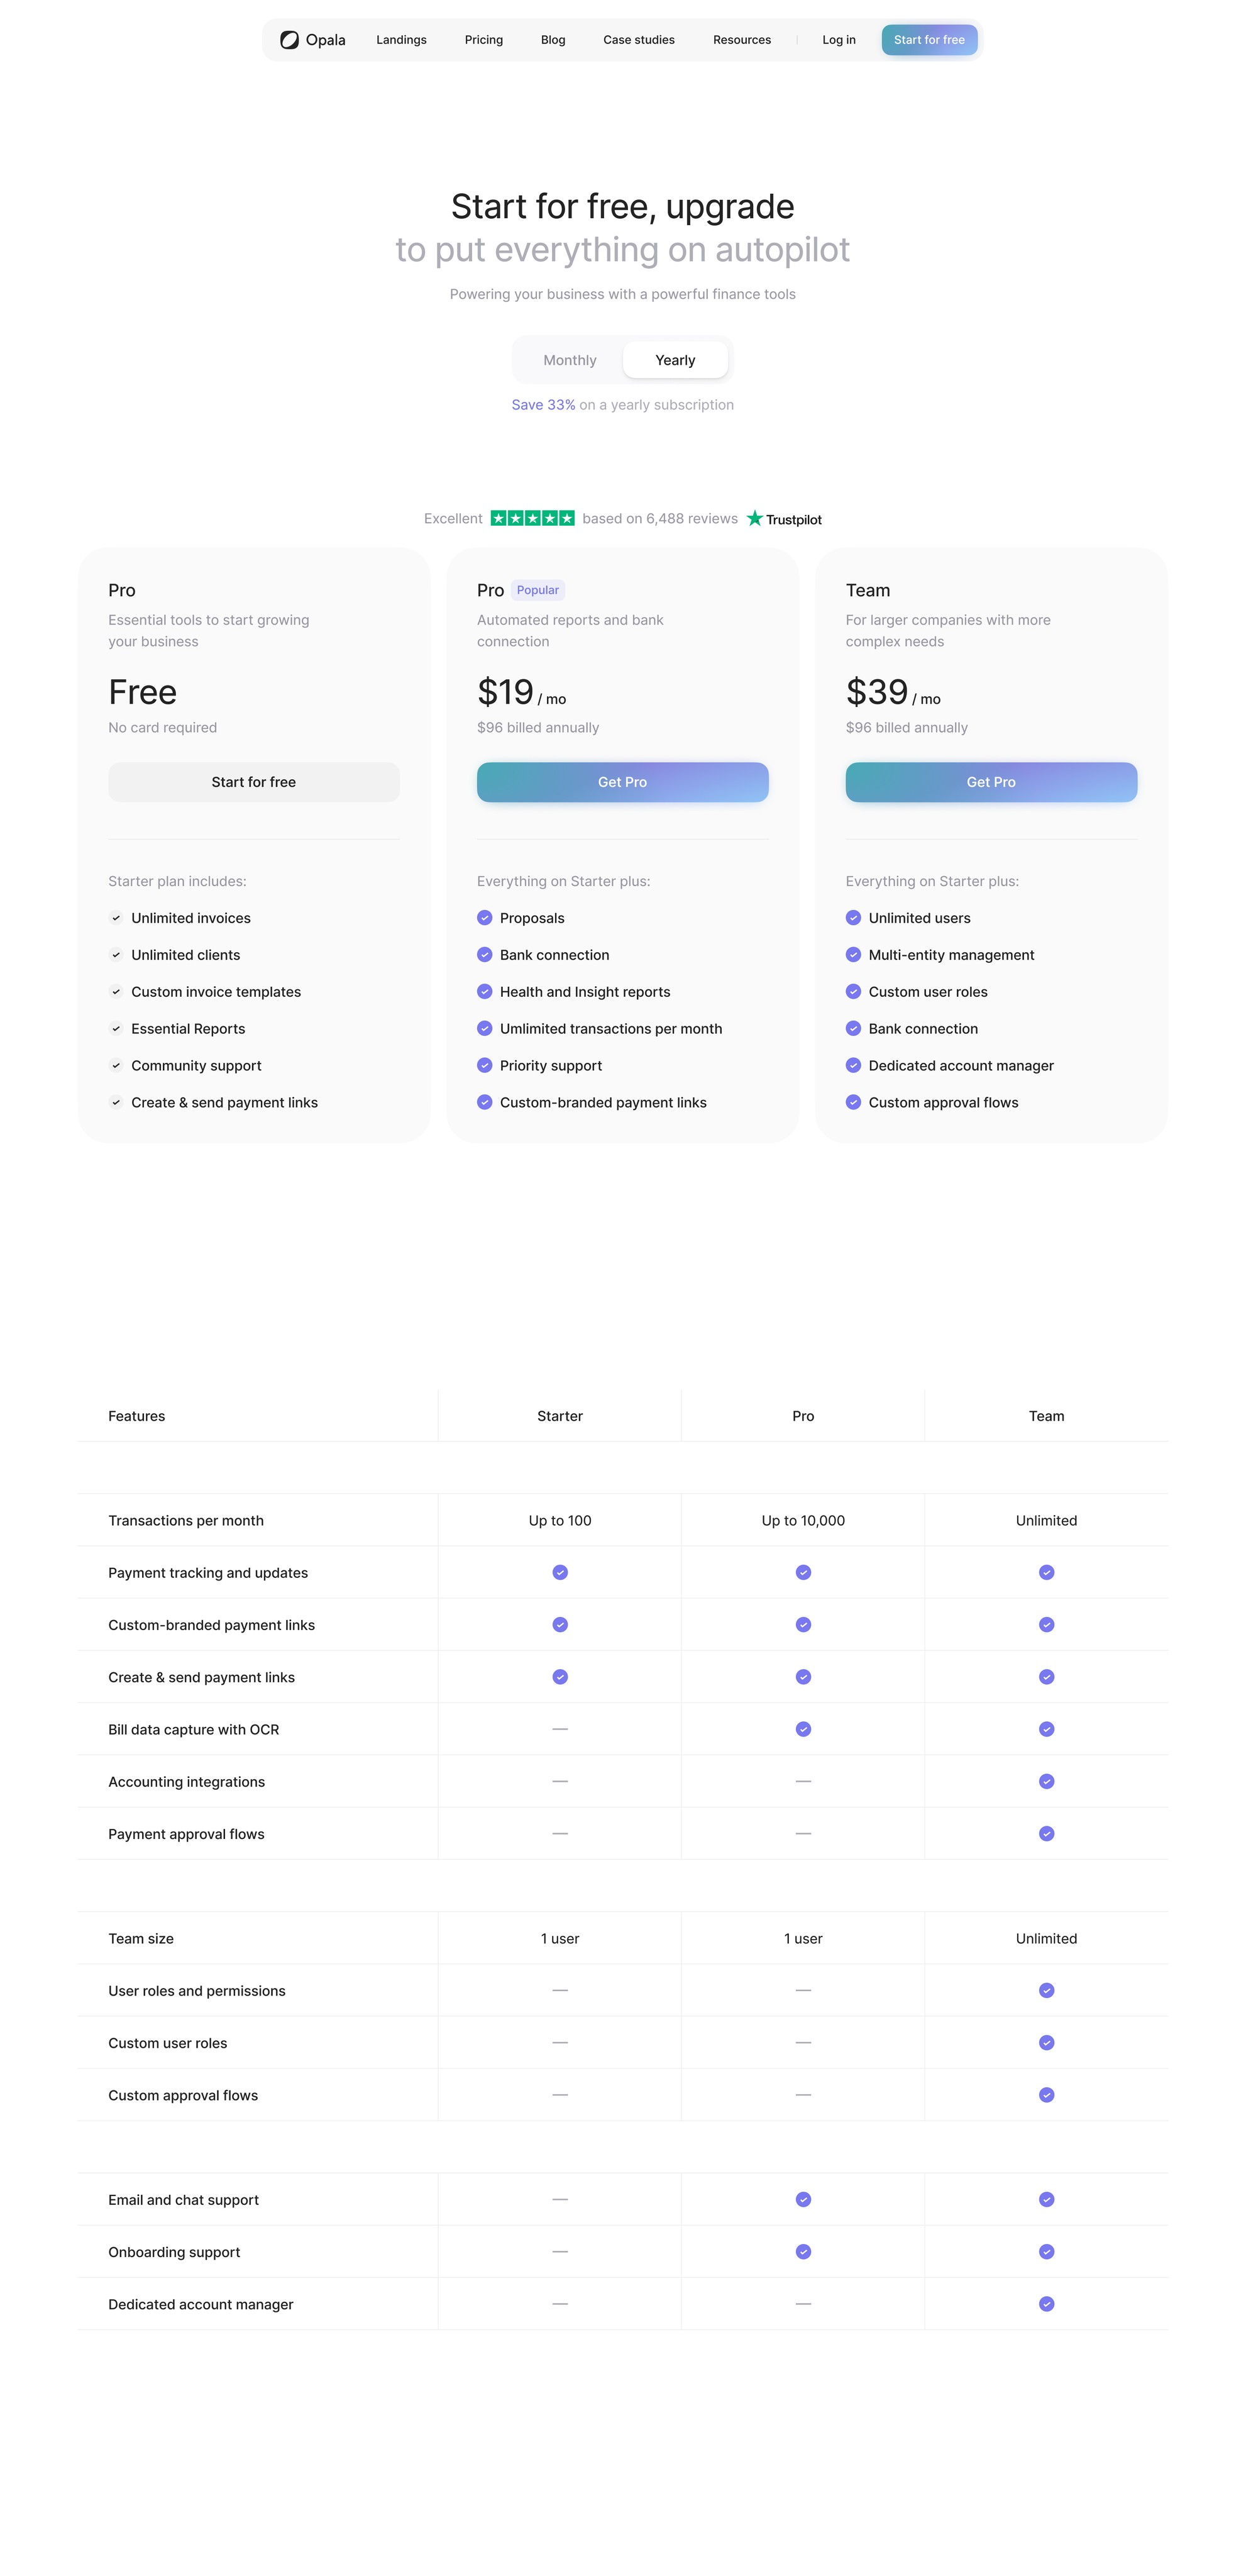Click the green five-star rating badge
Image resolution: width=1246 pixels, height=2576 pixels.
coord(532,518)
